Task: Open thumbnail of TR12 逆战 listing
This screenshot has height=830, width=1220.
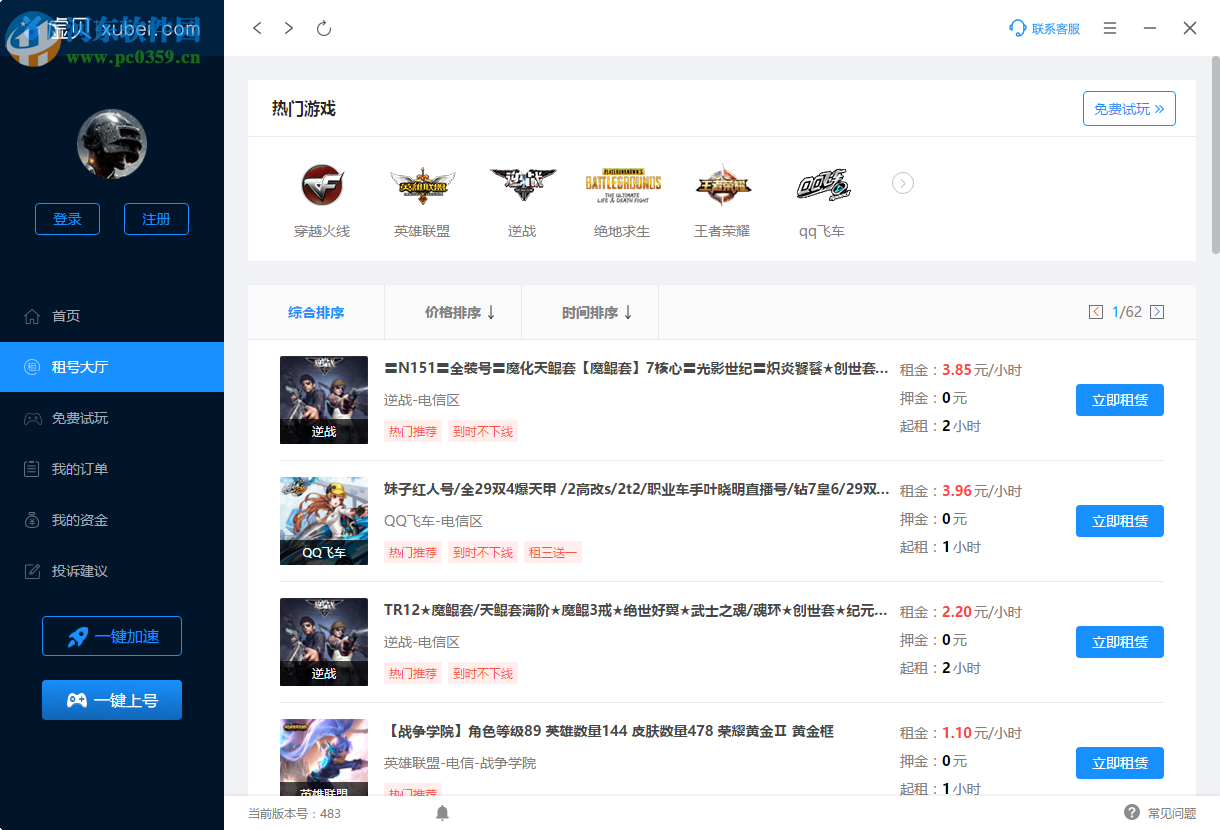Action: [324, 642]
